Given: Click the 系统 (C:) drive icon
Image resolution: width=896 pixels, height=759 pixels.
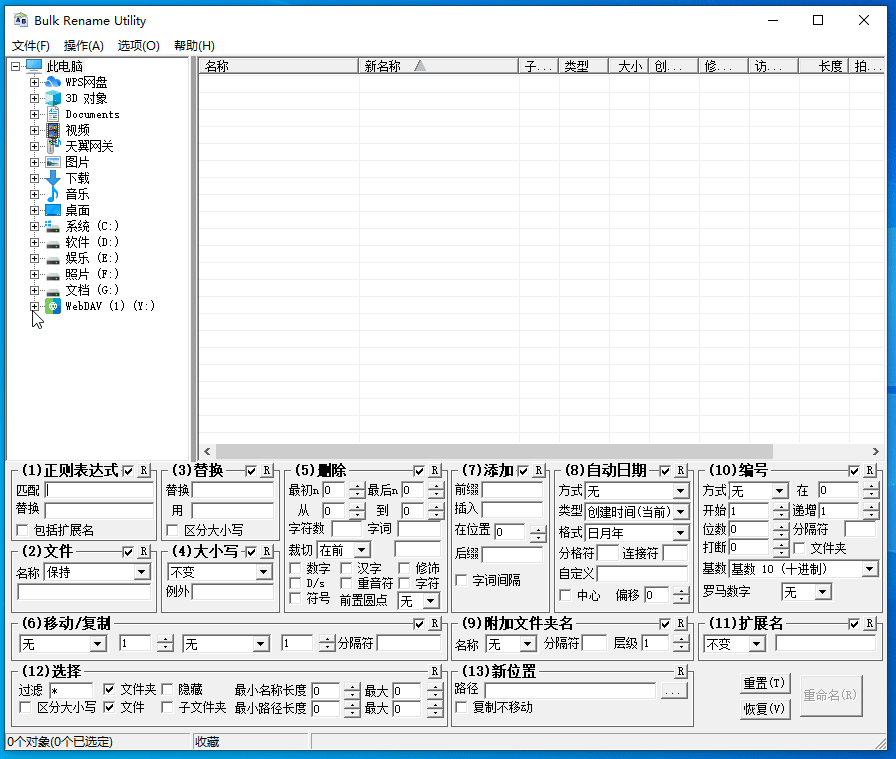Looking at the screenshot, I should [53, 226].
